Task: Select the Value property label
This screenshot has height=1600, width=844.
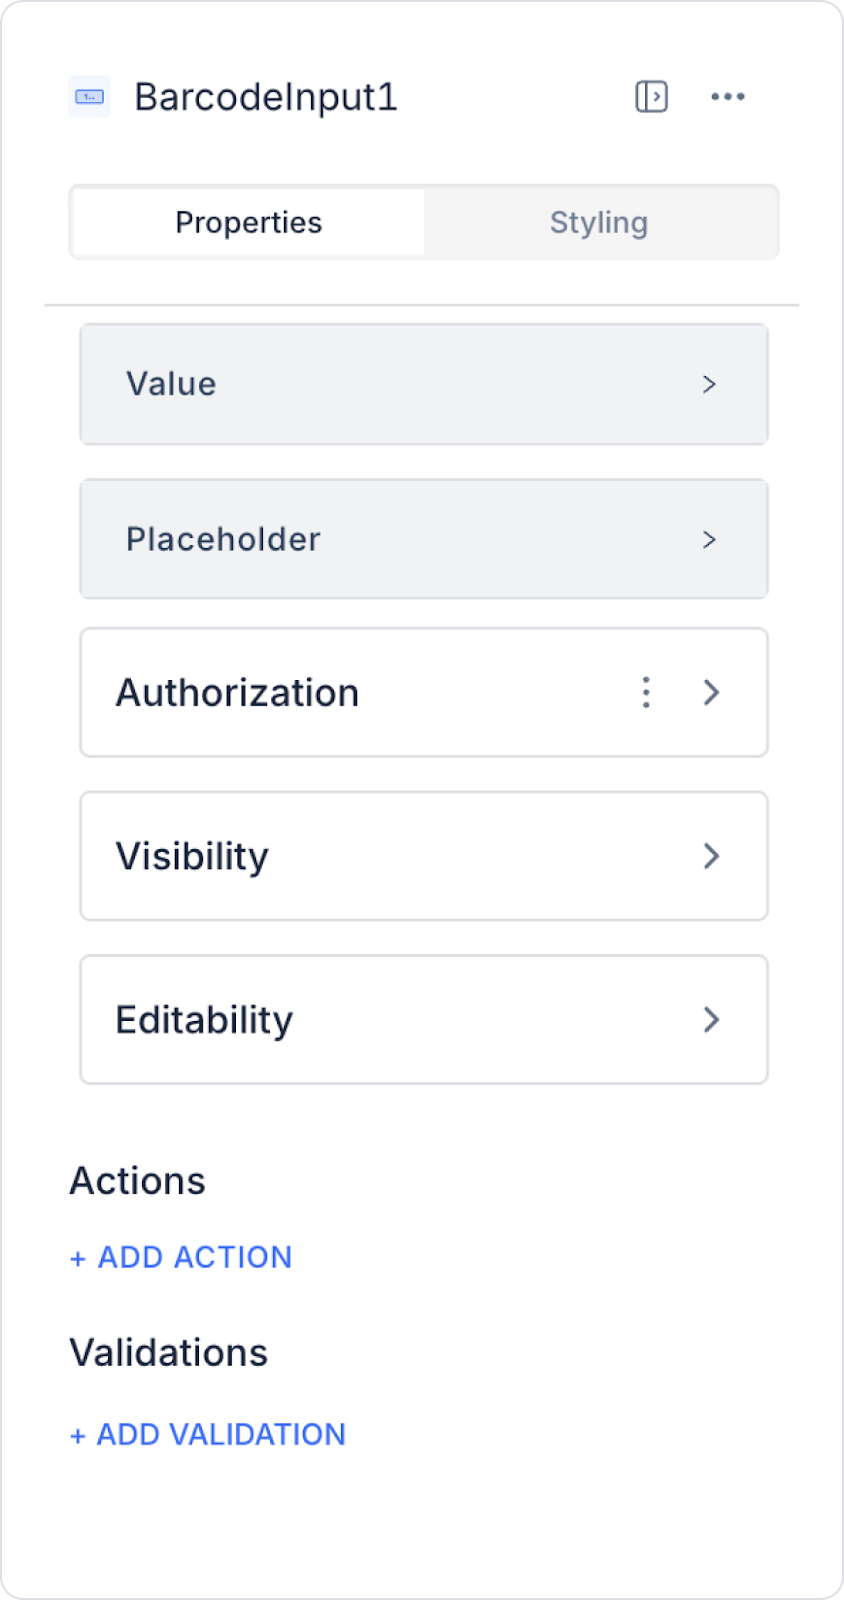Action: click(x=171, y=384)
